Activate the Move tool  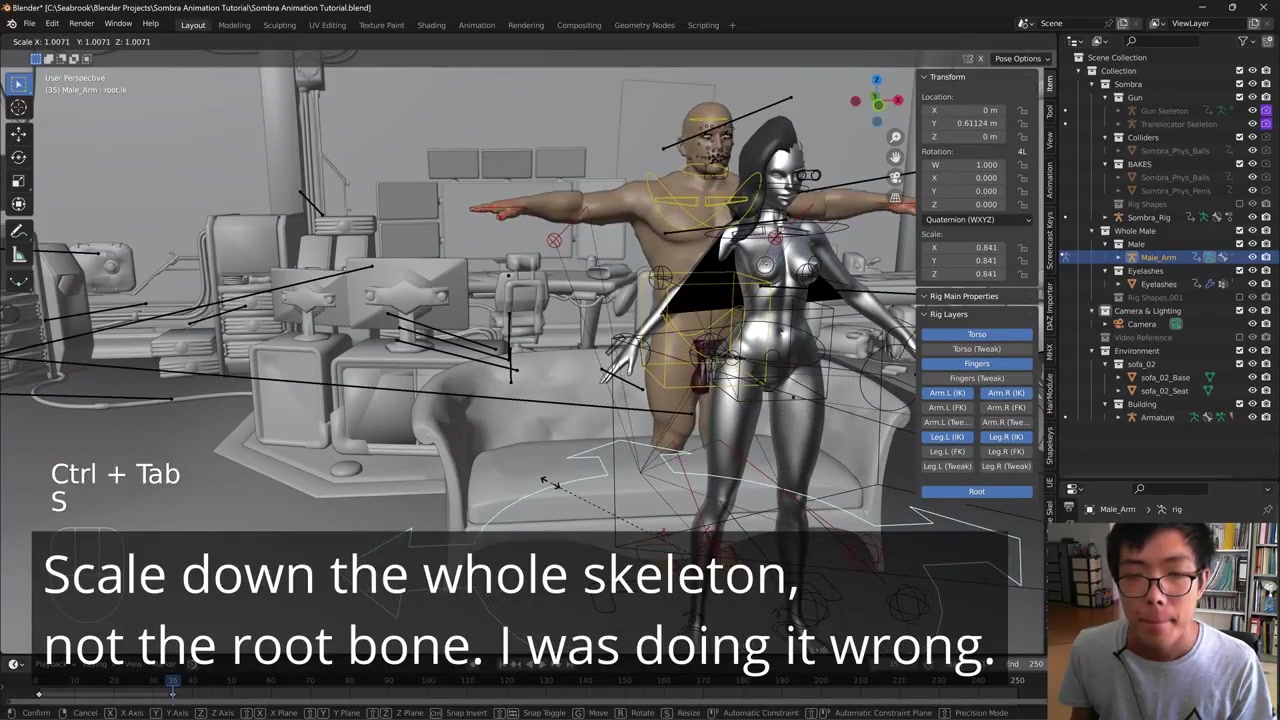pyautogui.click(x=18, y=132)
